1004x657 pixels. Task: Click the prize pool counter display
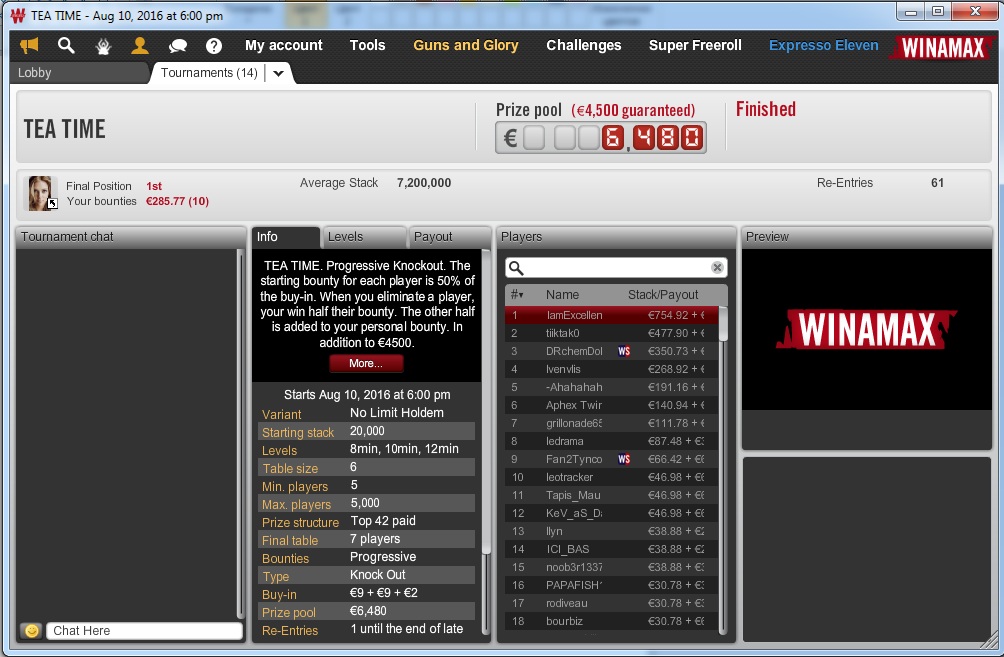pos(601,138)
